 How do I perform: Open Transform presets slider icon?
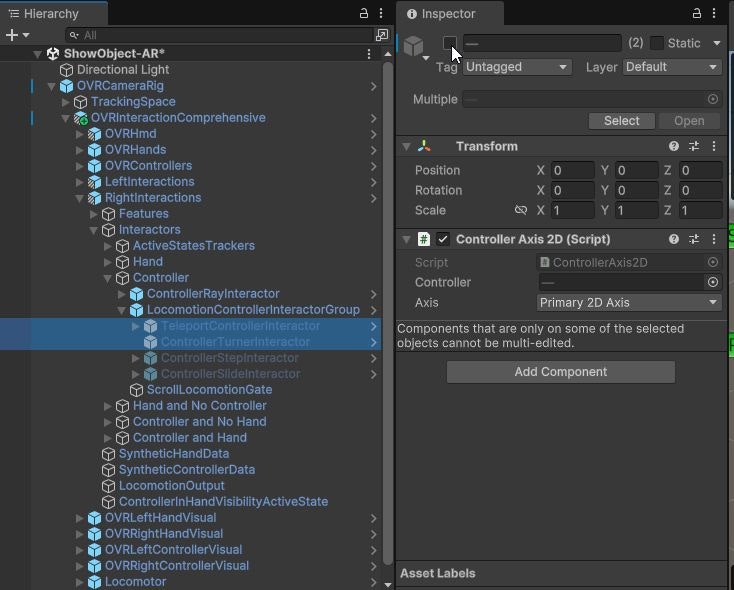pyautogui.click(x=694, y=146)
